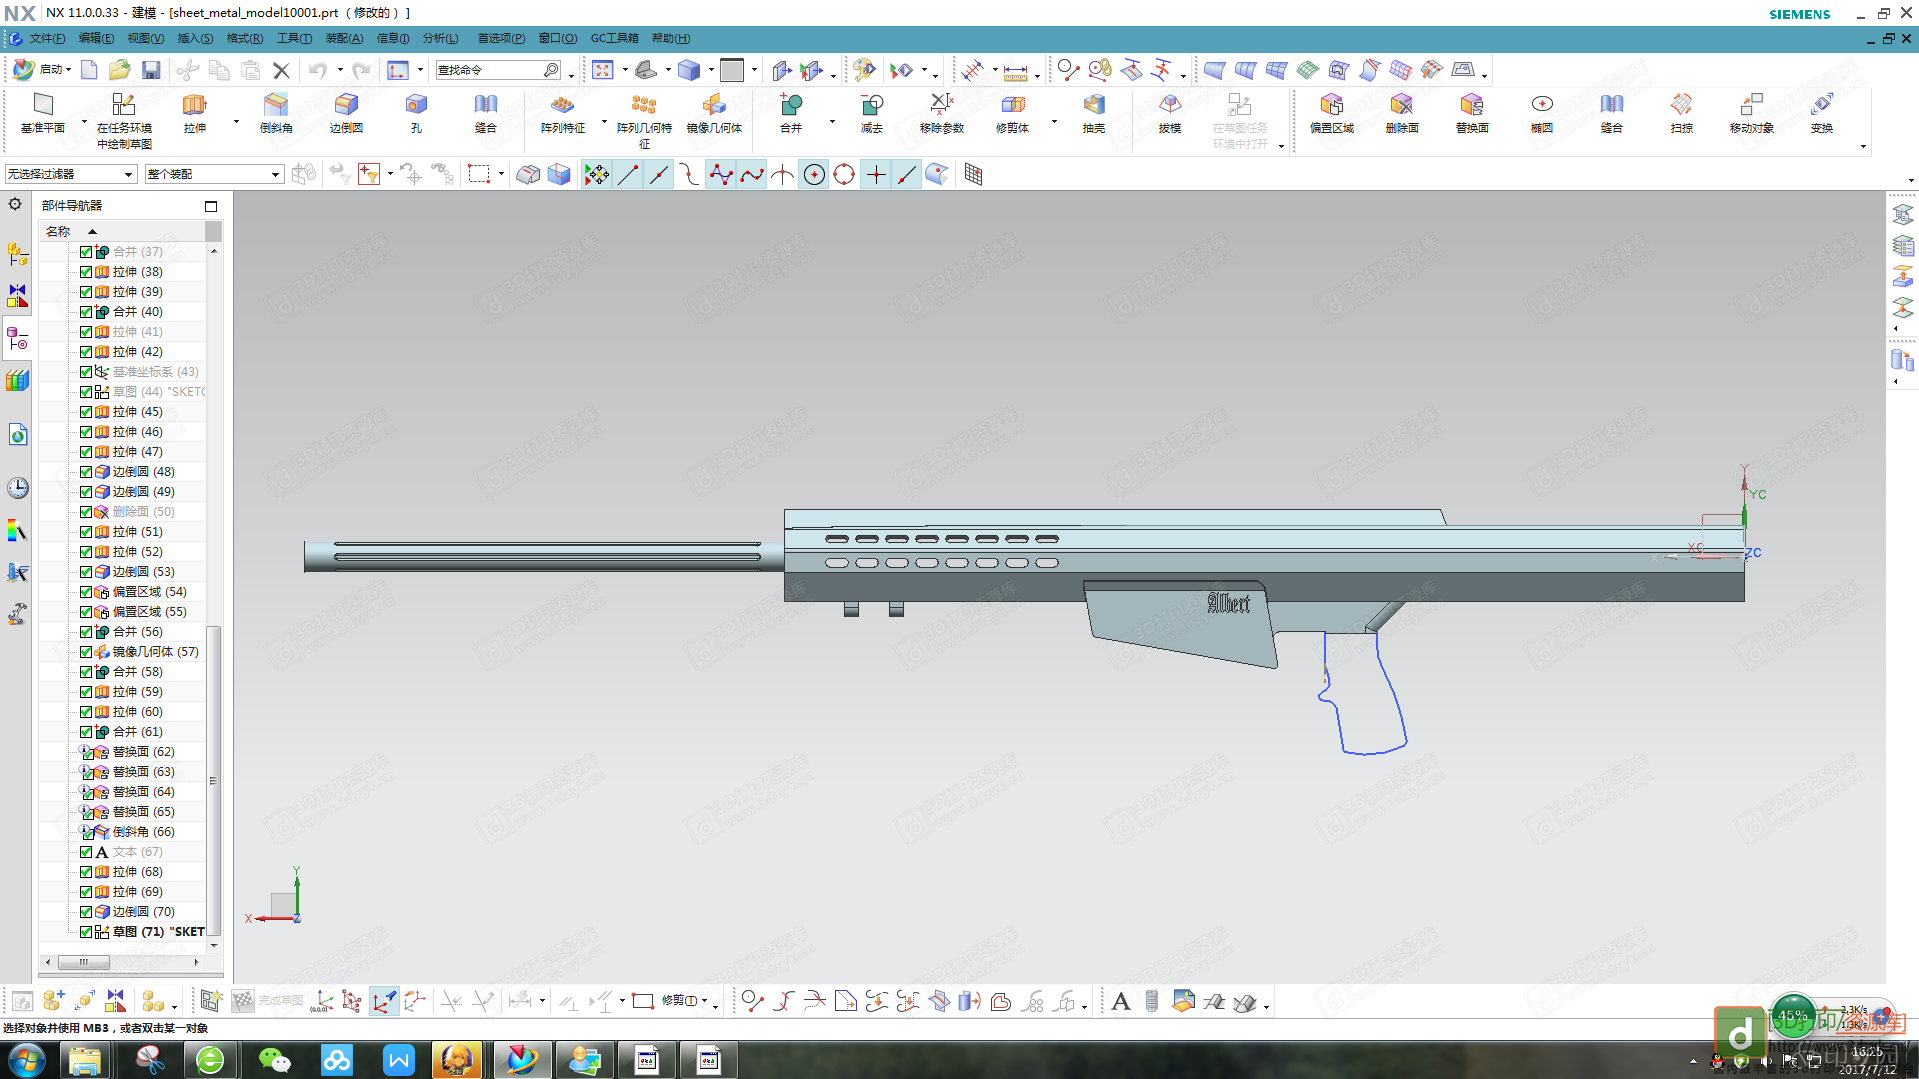Toggle the checkbox for 文本 (67)
The height and width of the screenshot is (1079, 1919).
[x=86, y=852]
